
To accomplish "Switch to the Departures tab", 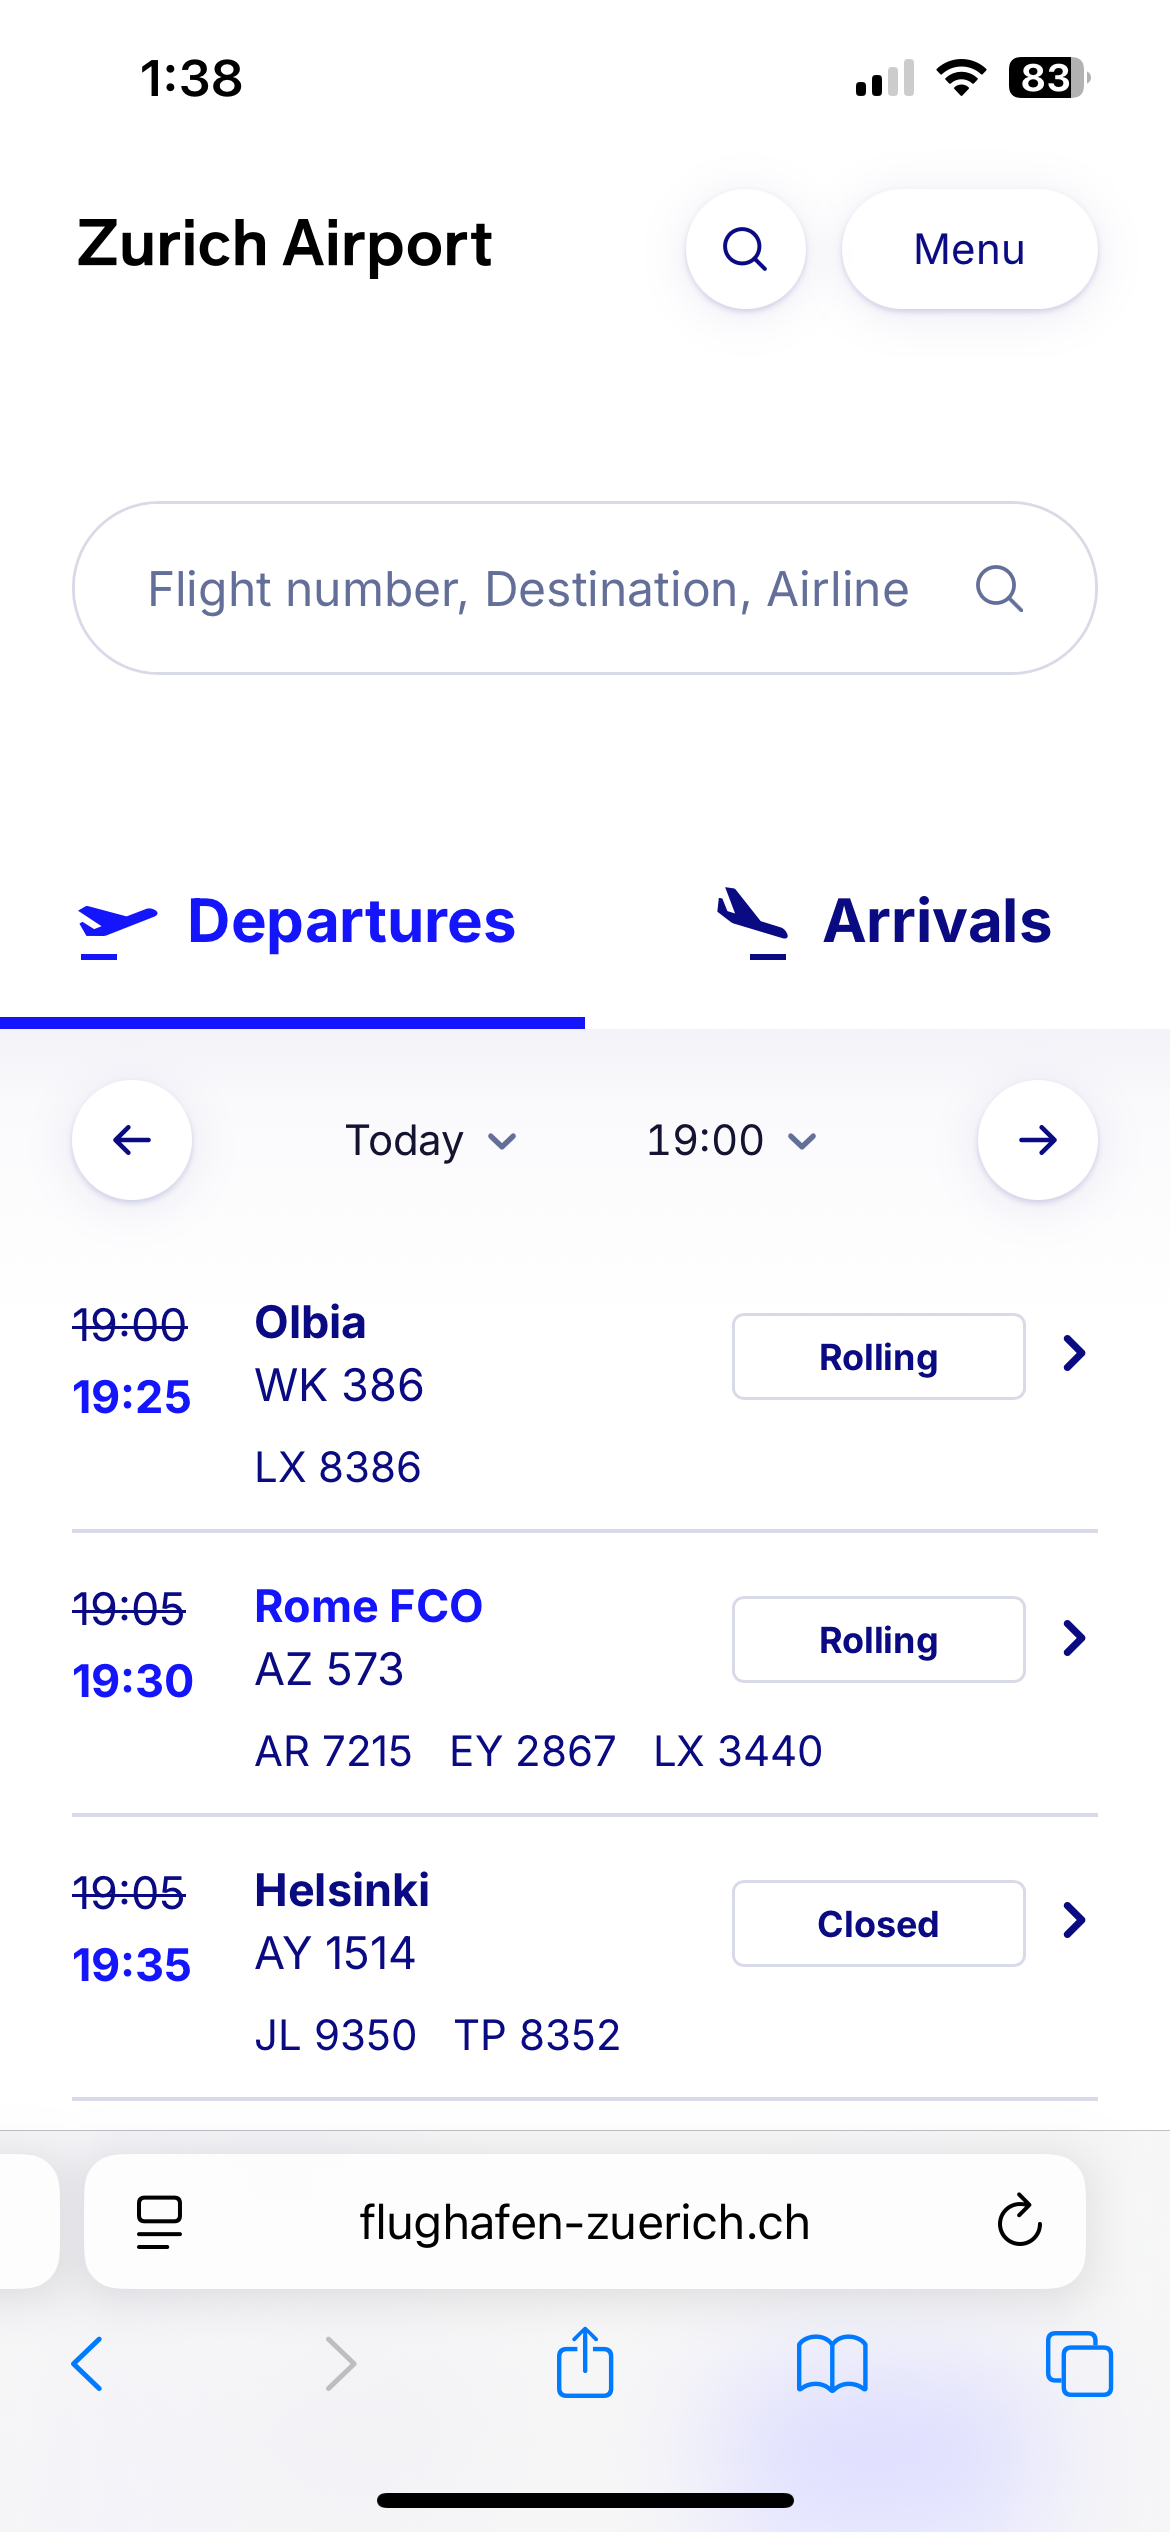I will (297, 921).
